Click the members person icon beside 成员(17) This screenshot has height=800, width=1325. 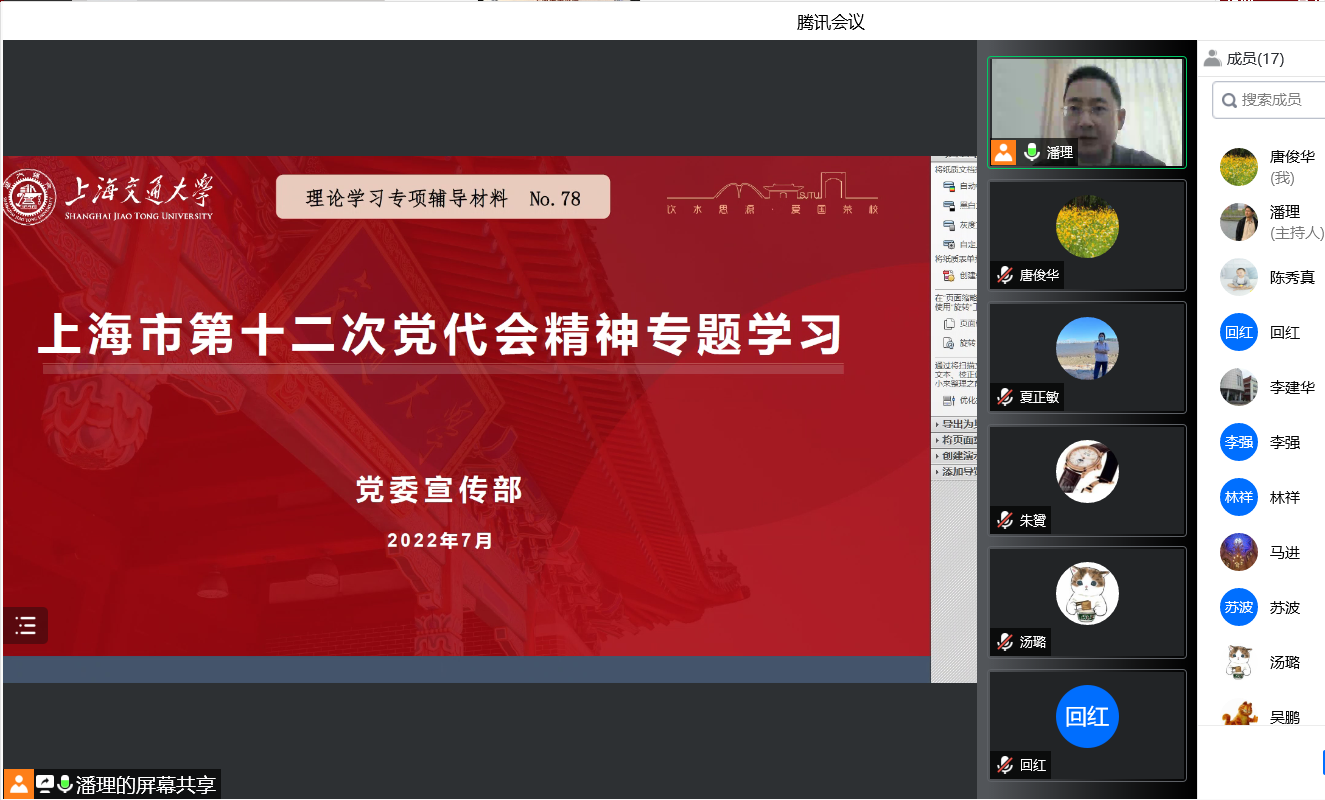[x=1212, y=57]
